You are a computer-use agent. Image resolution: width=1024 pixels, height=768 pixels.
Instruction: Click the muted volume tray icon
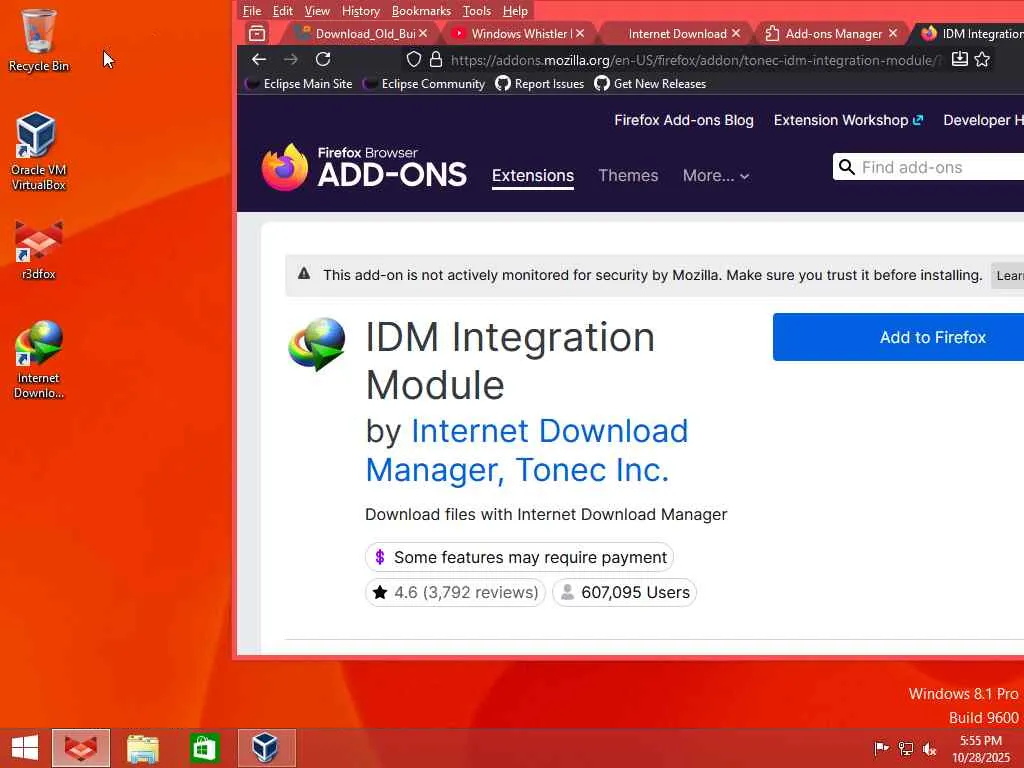929,748
